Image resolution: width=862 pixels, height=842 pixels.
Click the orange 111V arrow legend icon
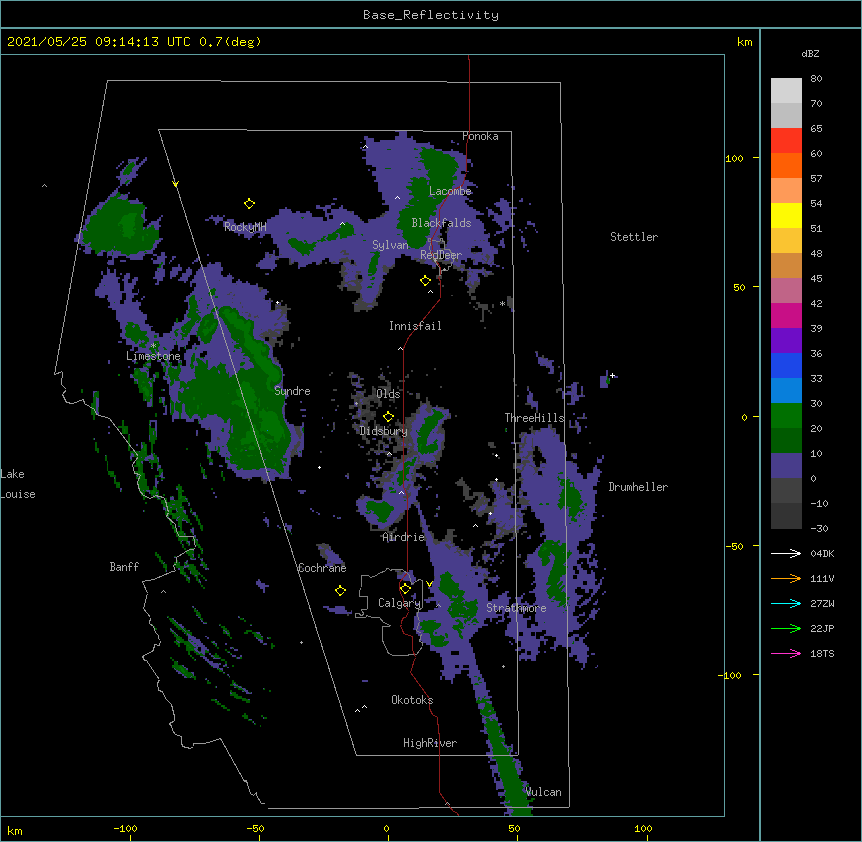pos(786,578)
